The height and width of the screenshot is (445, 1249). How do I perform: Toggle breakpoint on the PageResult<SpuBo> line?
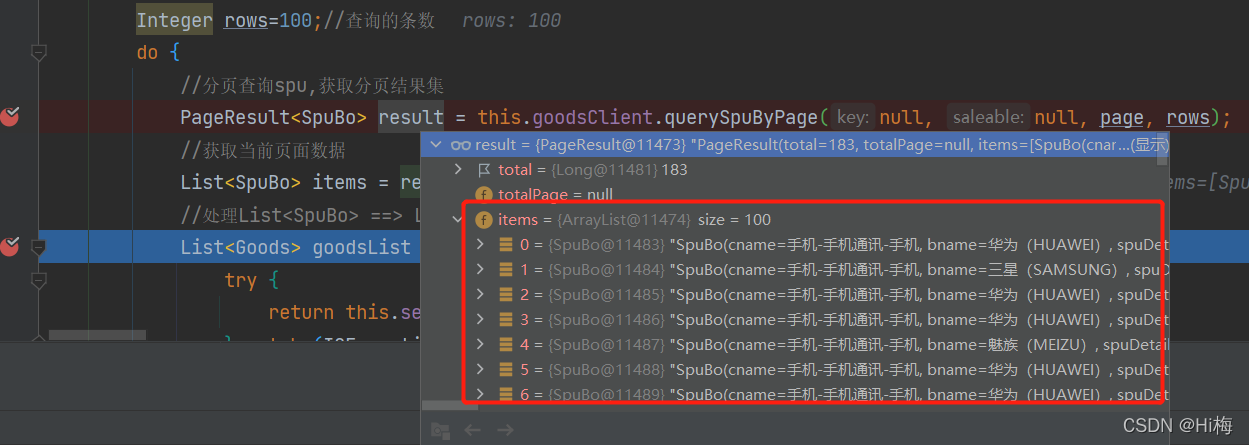point(11,118)
